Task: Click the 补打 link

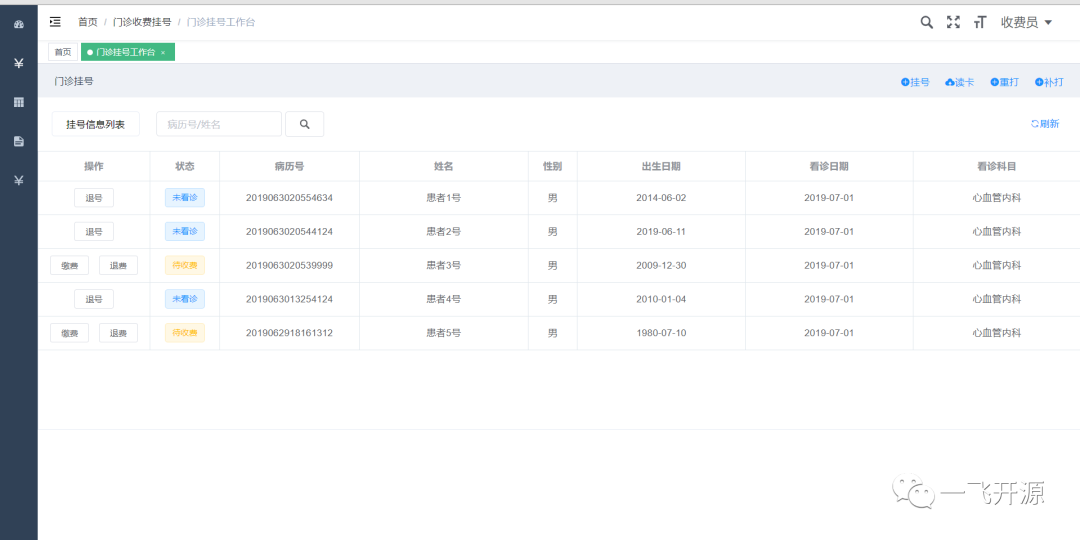Action: pyautogui.click(x=1049, y=82)
